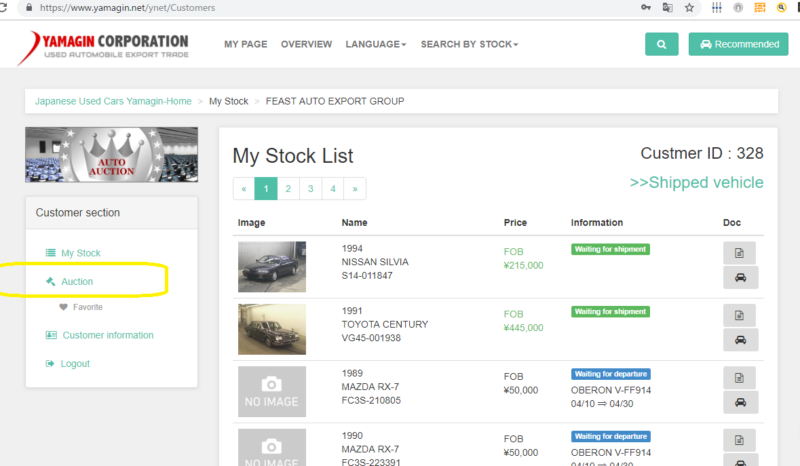Open document icon for Toyota Century row
The height and width of the screenshot is (466, 800).
click(x=739, y=315)
